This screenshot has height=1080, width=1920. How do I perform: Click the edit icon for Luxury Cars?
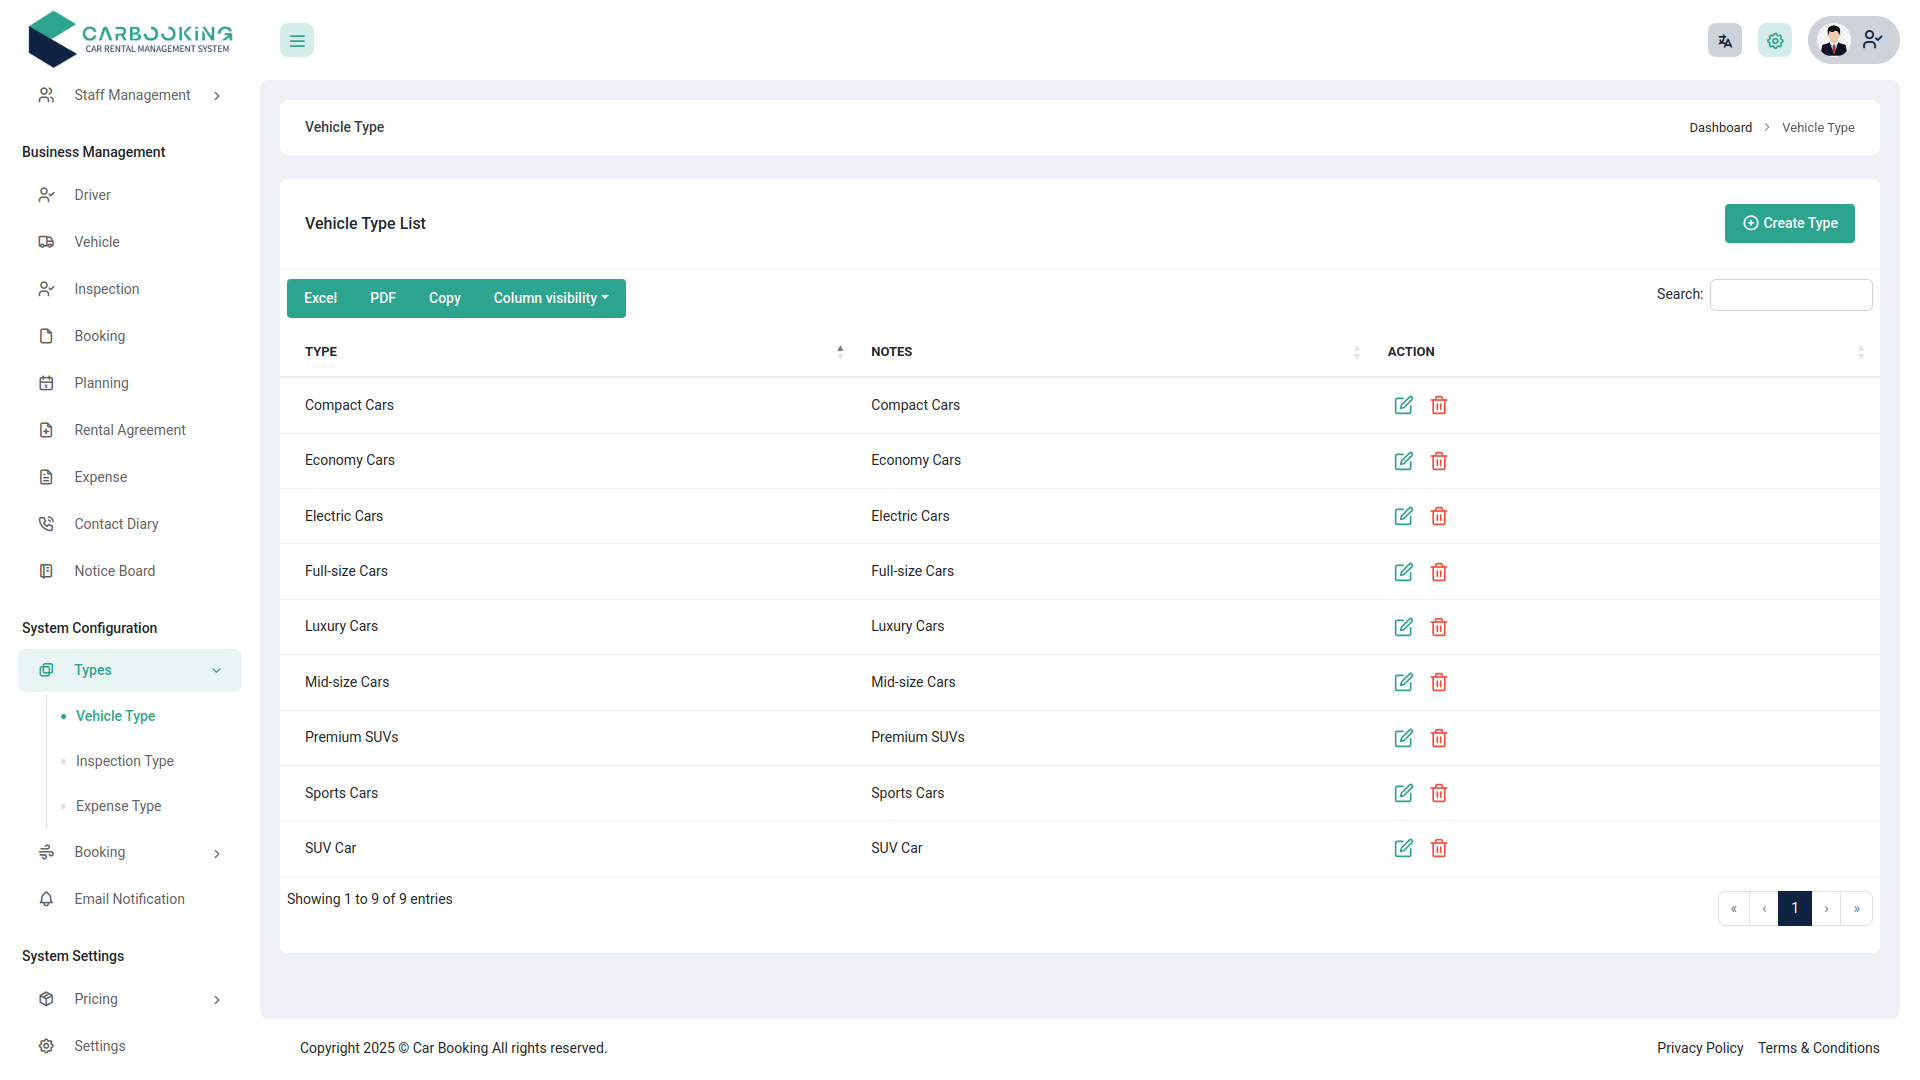click(x=1403, y=627)
